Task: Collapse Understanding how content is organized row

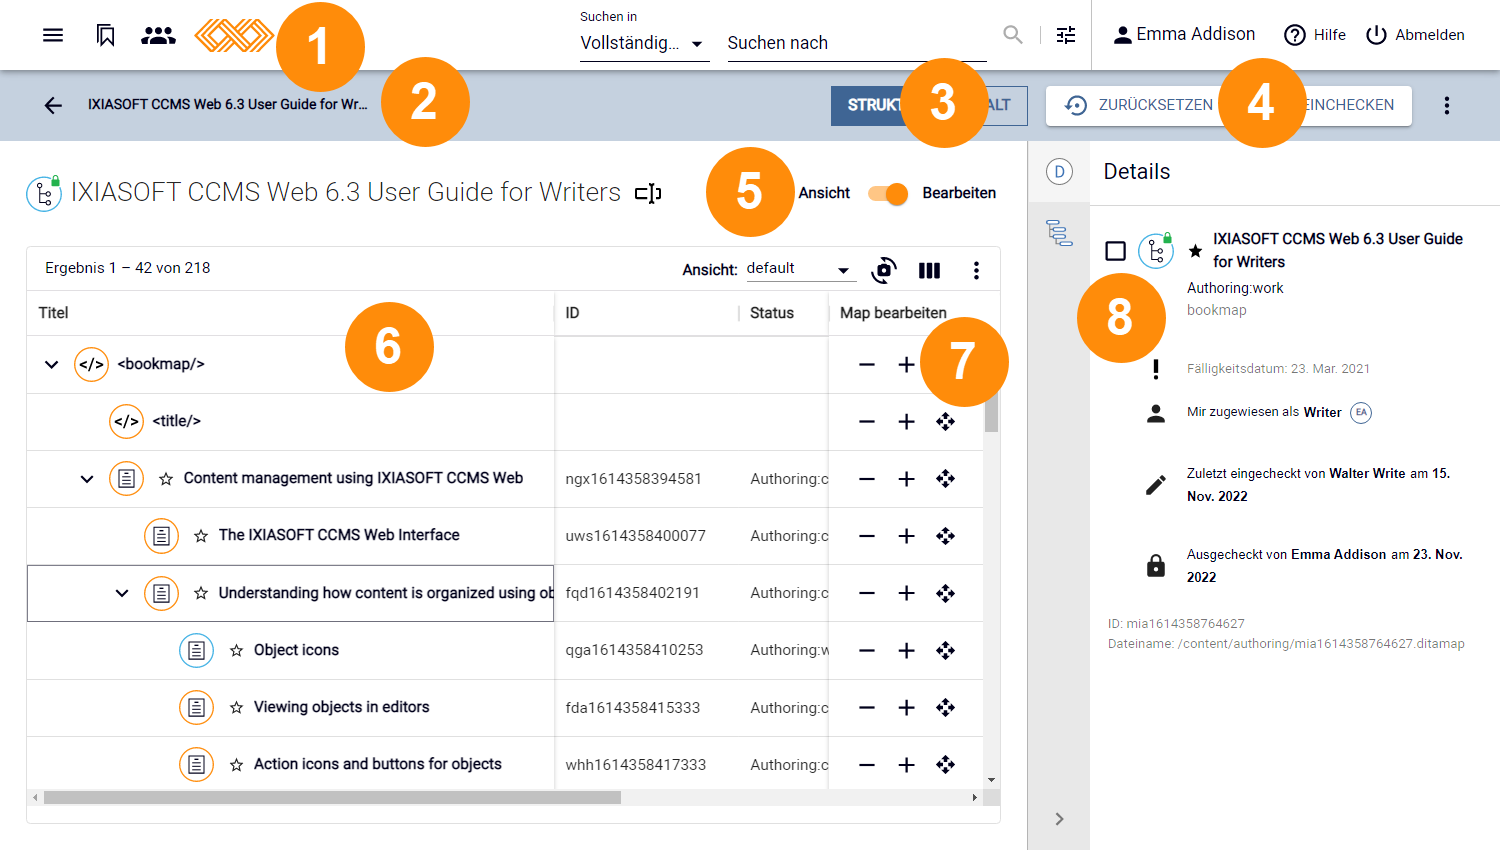Action: point(122,593)
